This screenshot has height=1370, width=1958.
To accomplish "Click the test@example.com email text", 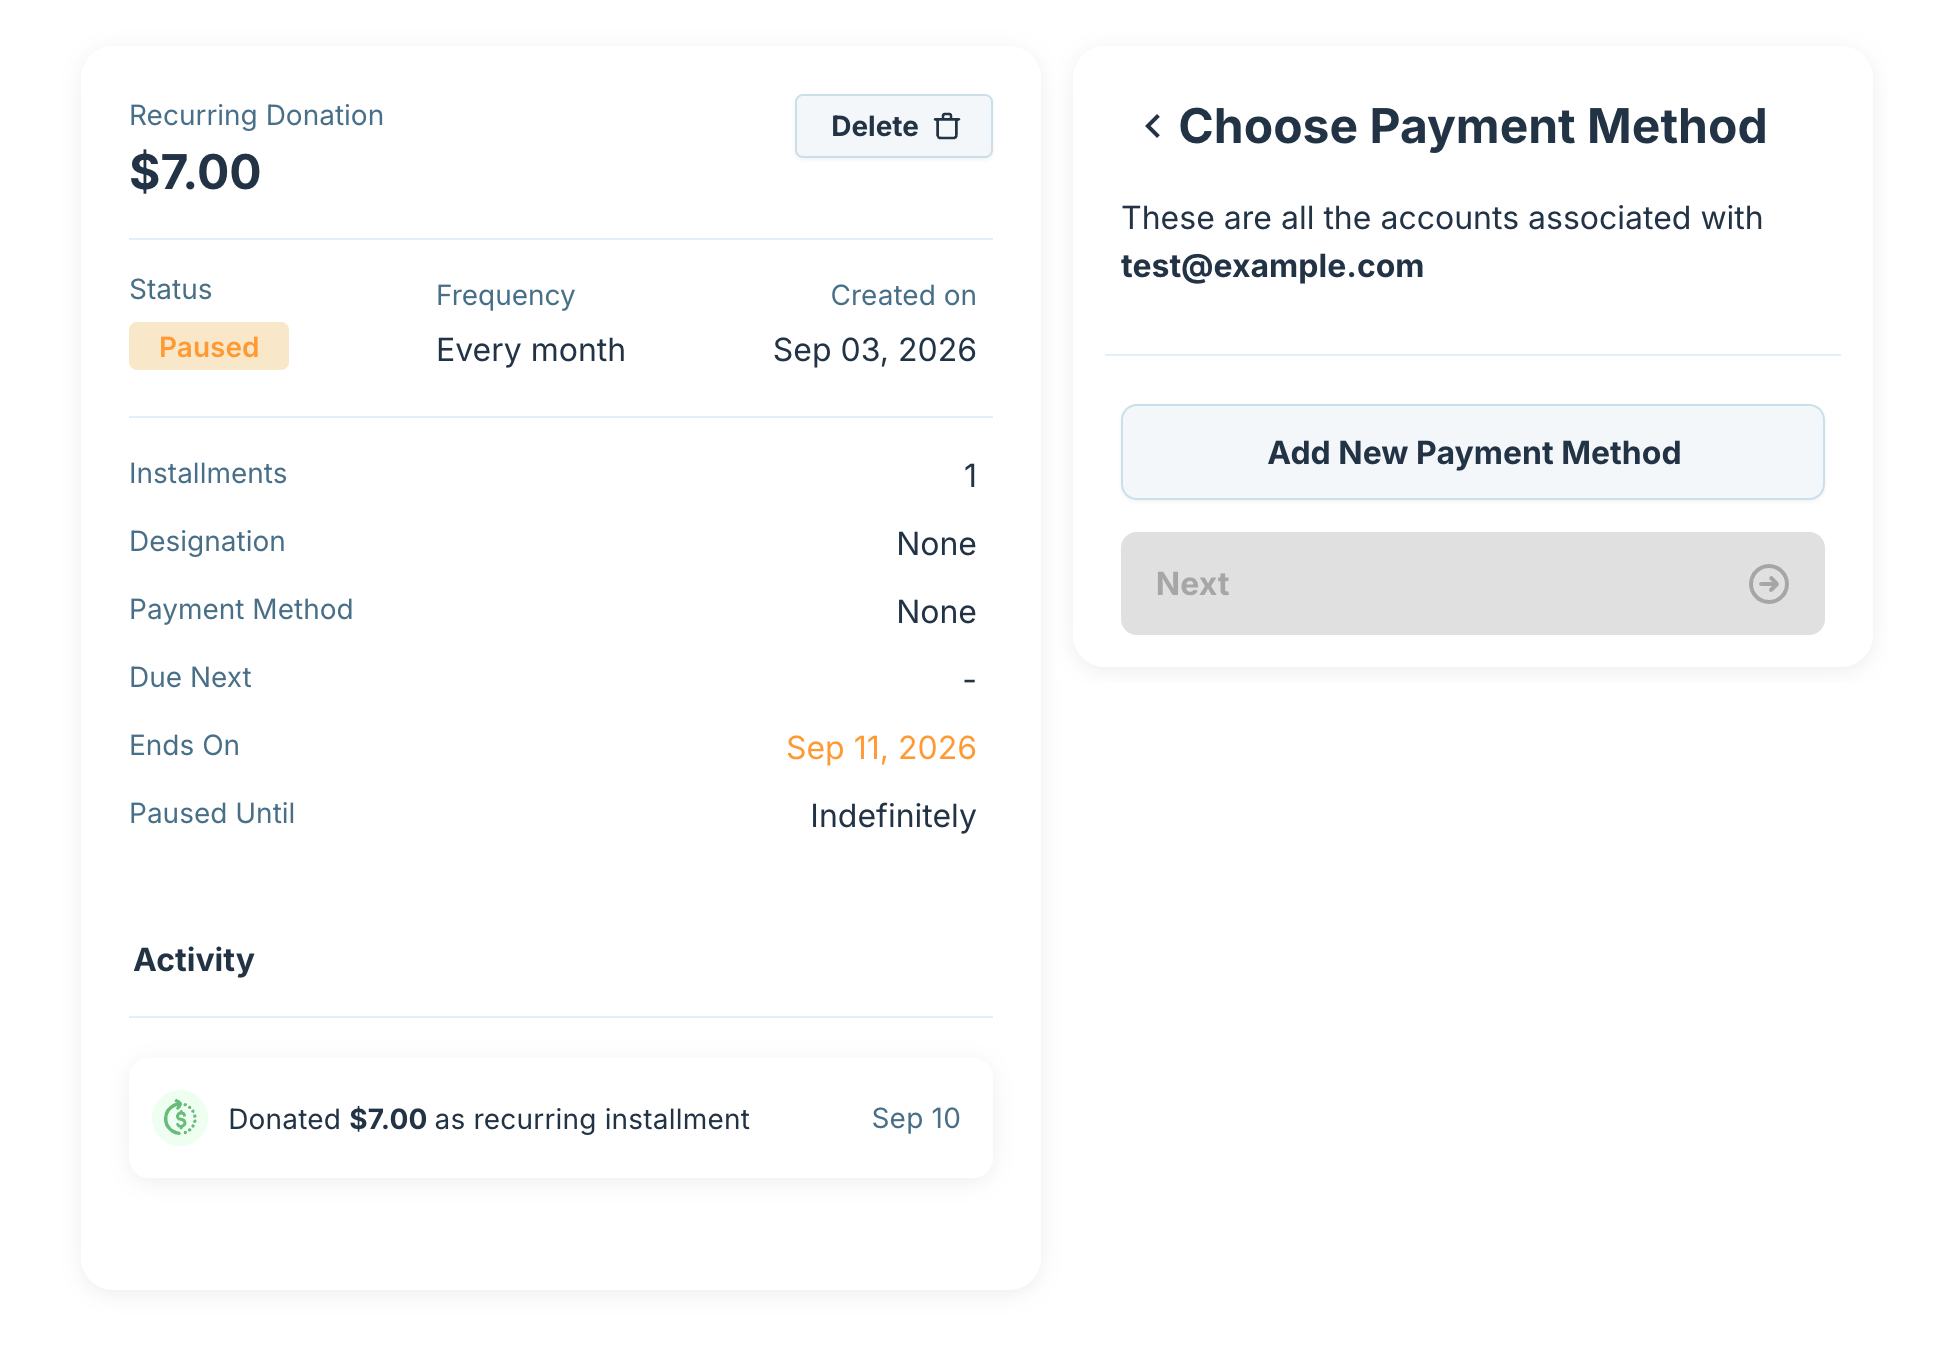I will click(x=1272, y=266).
